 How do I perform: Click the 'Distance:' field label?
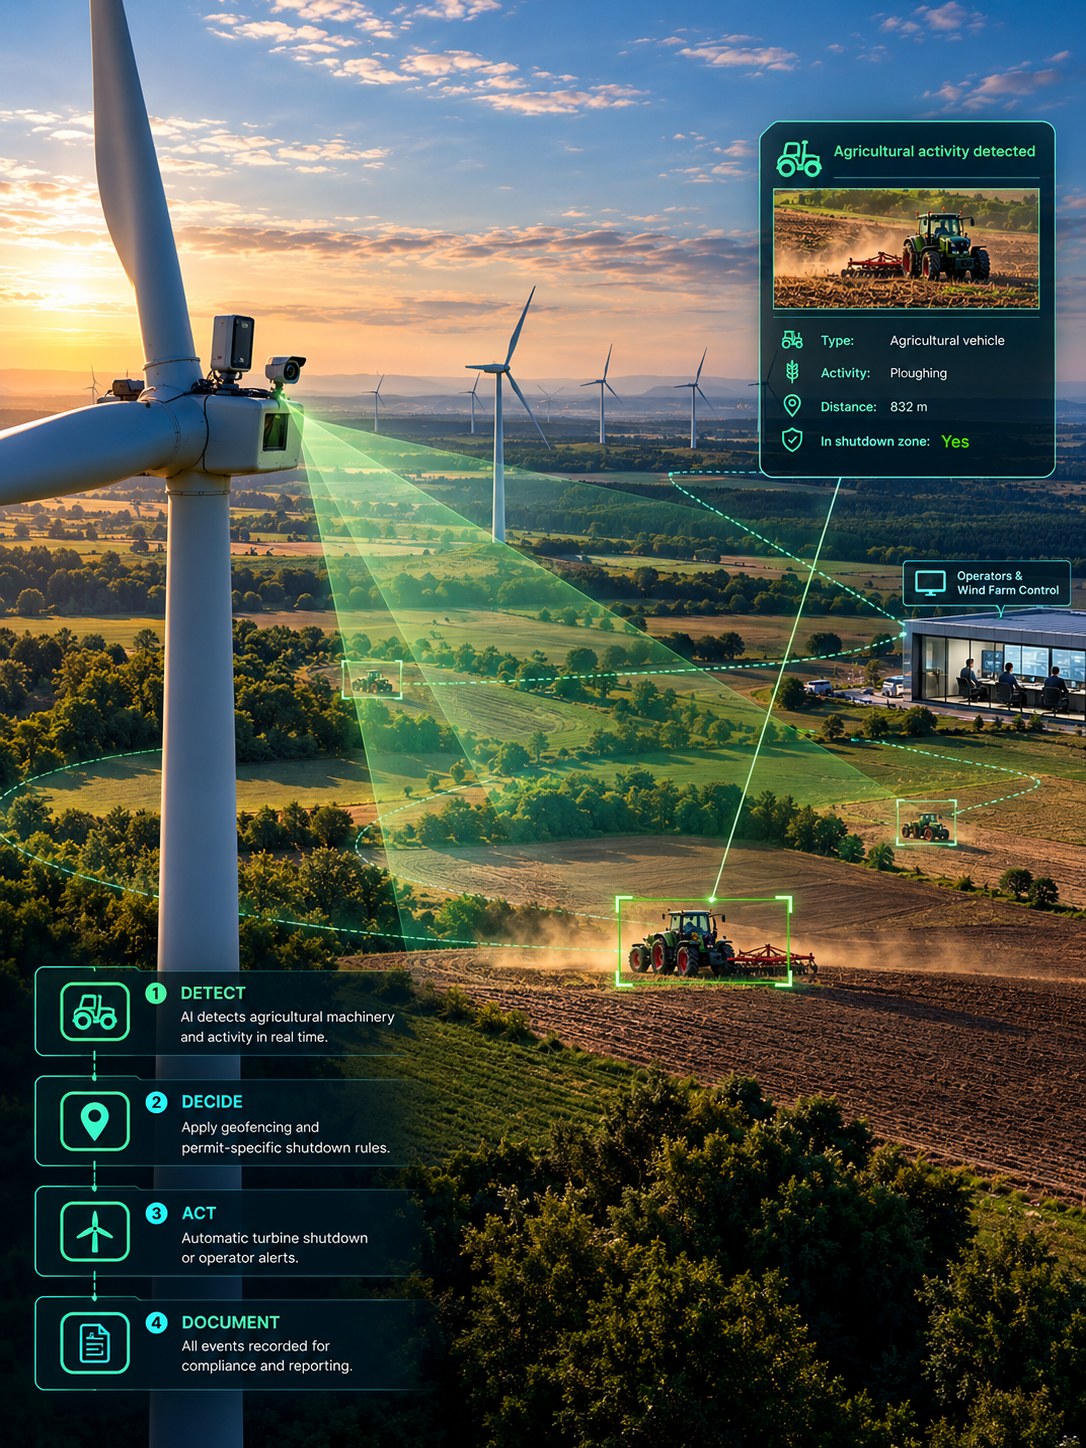(848, 407)
